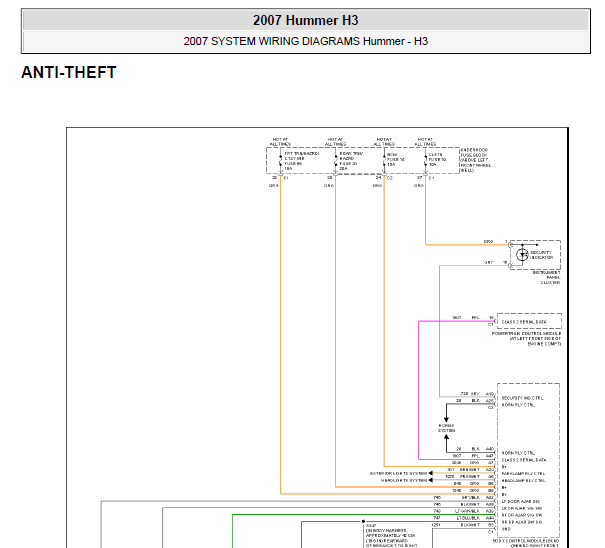Viewport: 605px width, 548px height.
Task: Click the CLSTR fuse symbol in fuse block
Action: (x=425, y=161)
